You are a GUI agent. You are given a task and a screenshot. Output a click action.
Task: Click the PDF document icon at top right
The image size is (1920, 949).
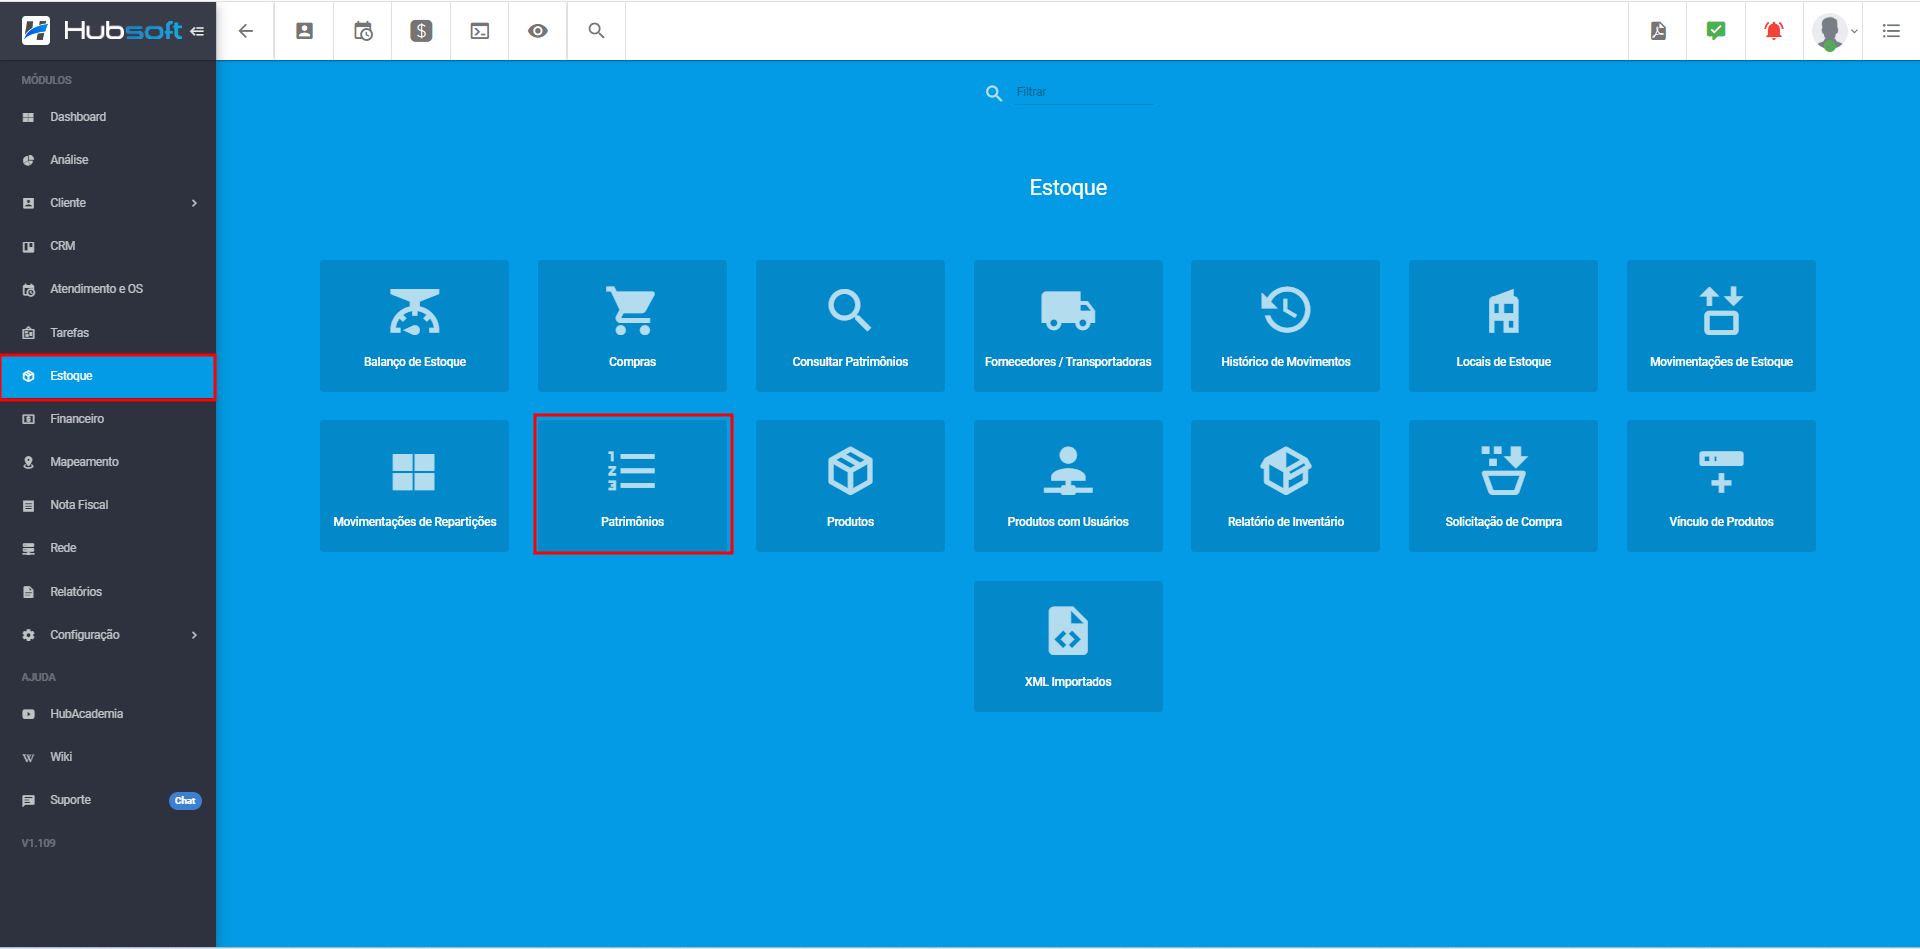[1658, 31]
